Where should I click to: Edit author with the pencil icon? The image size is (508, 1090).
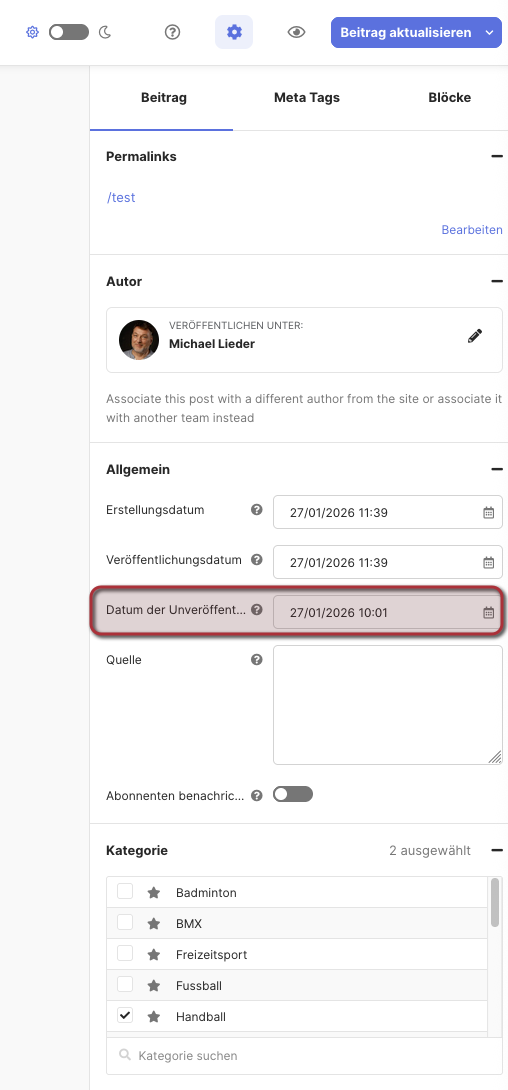click(475, 337)
